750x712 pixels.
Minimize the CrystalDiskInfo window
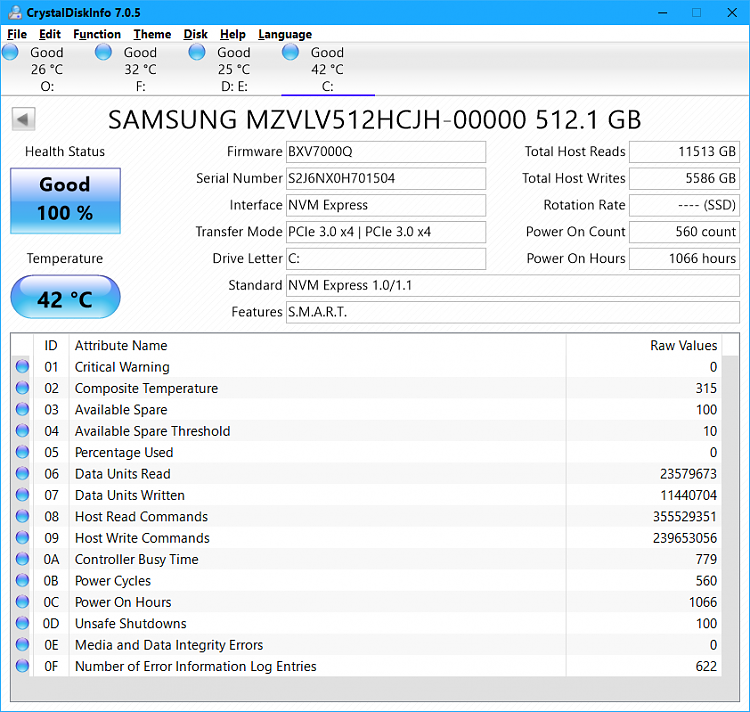(662, 12)
